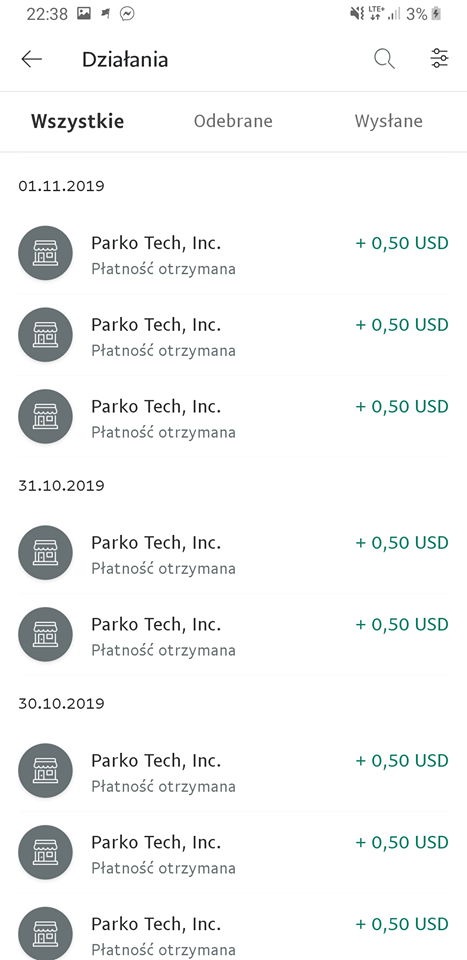Tap the back arrow icon
The image size is (467, 960).
pyautogui.click(x=31, y=59)
